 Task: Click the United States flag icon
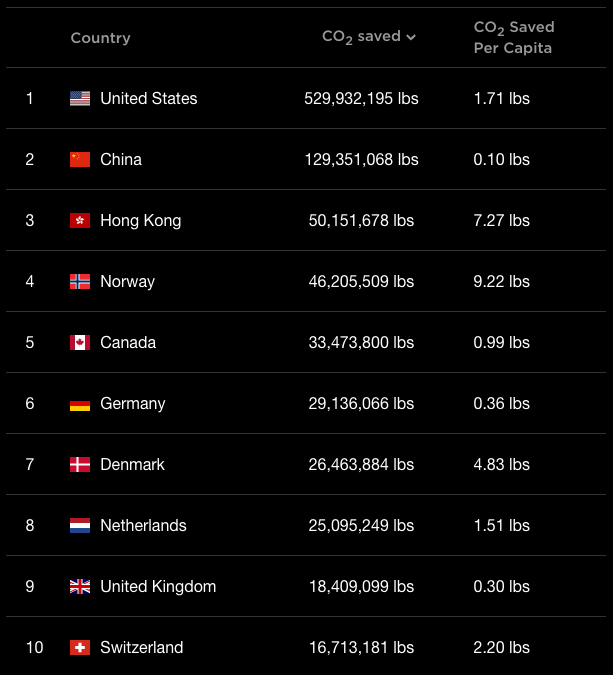(80, 99)
